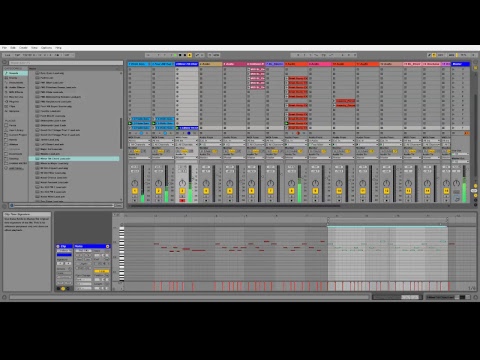Toggle Draw Mode pencil icon
Image resolution: width=480 pixels, height=360 pixels.
[x=429, y=55]
